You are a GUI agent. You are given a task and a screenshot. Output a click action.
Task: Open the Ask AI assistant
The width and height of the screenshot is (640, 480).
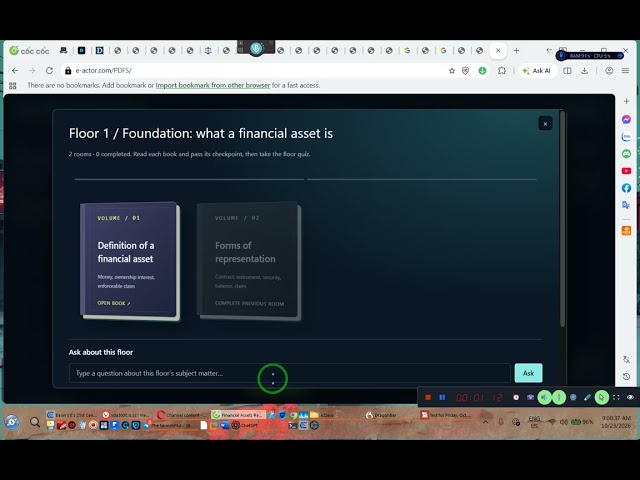(537, 71)
